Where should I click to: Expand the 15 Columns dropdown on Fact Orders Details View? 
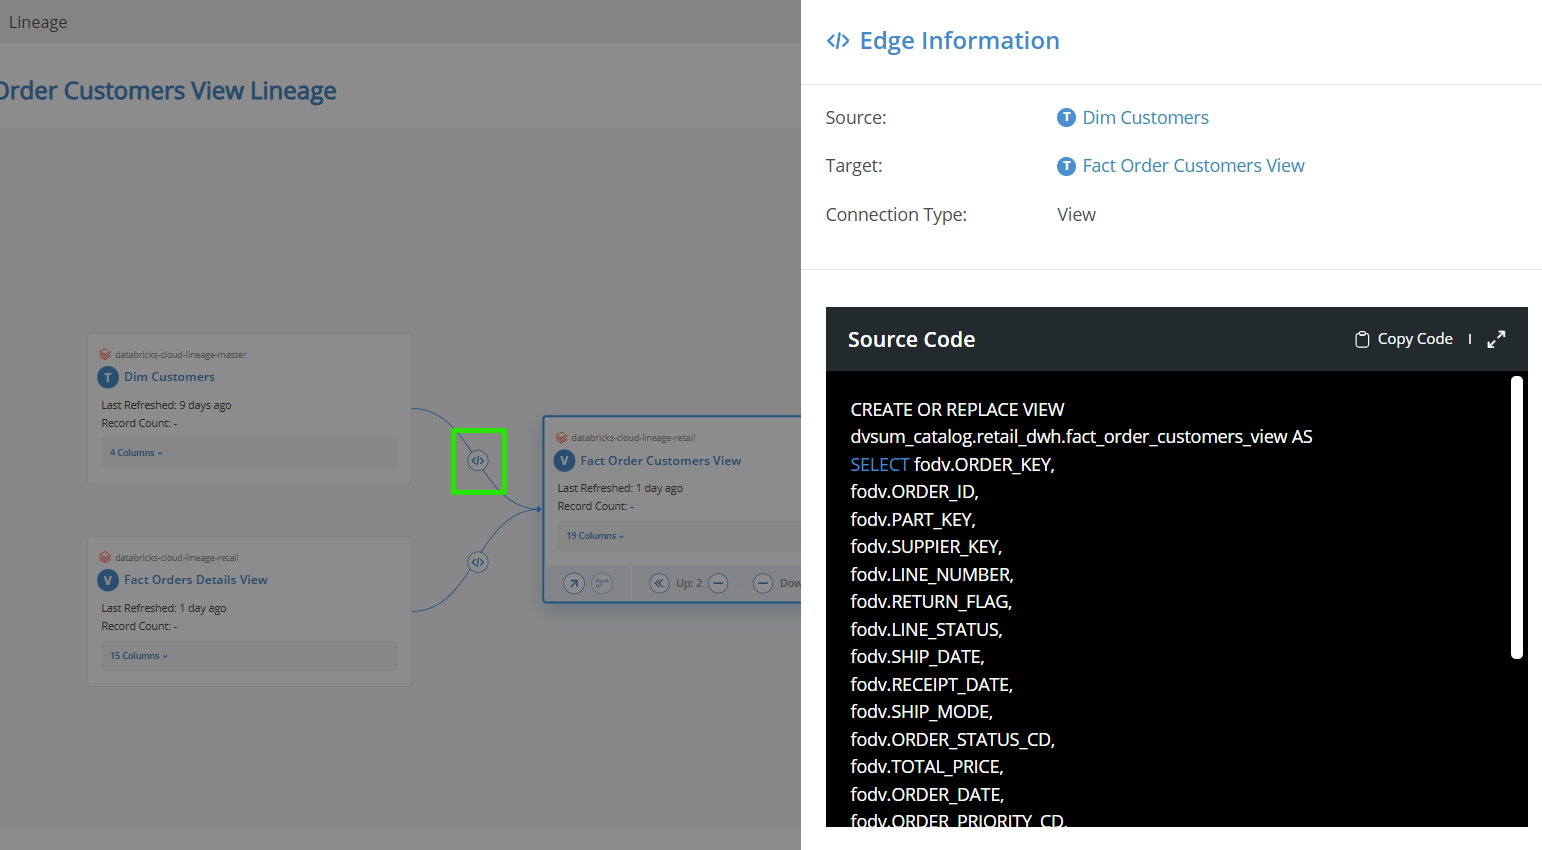click(x=139, y=656)
